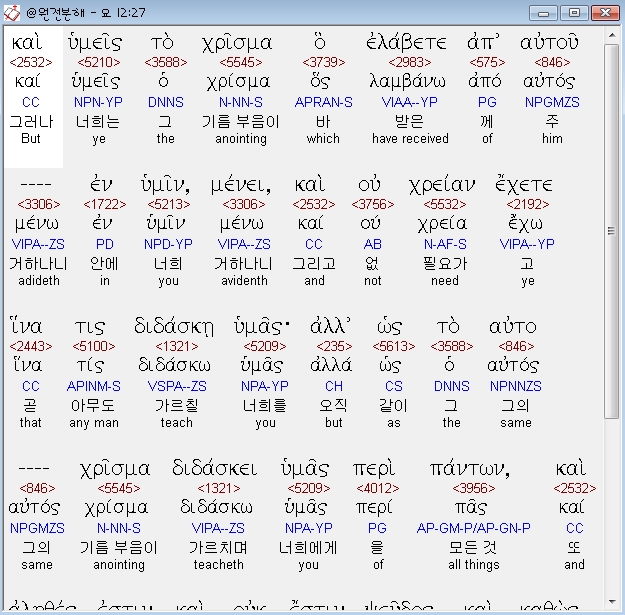Click the English gloss 'which'
Screen dimensions: 625x615
(x=323, y=139)
